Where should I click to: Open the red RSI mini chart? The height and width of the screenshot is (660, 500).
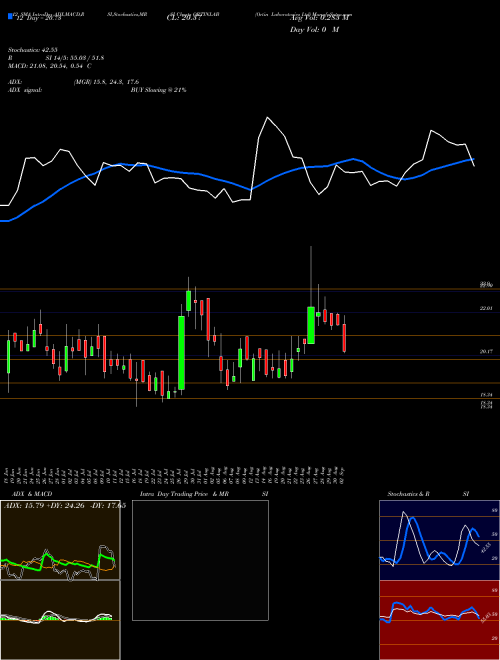(x=439, y=620)
